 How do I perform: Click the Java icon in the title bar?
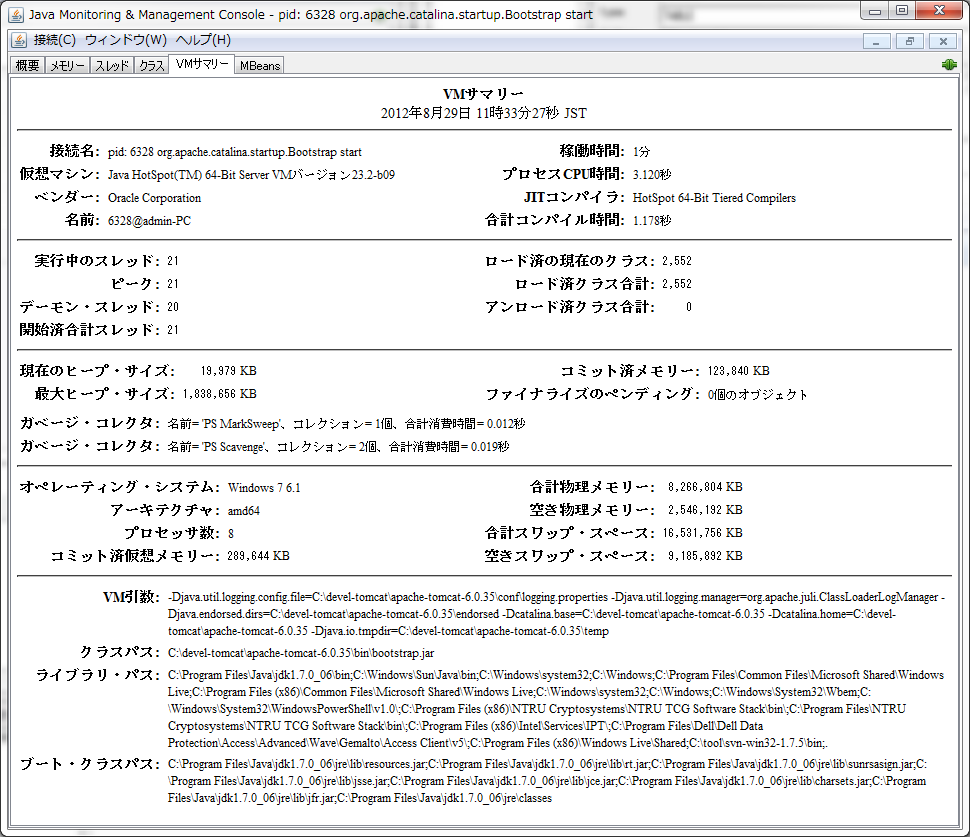pos(17,14)
